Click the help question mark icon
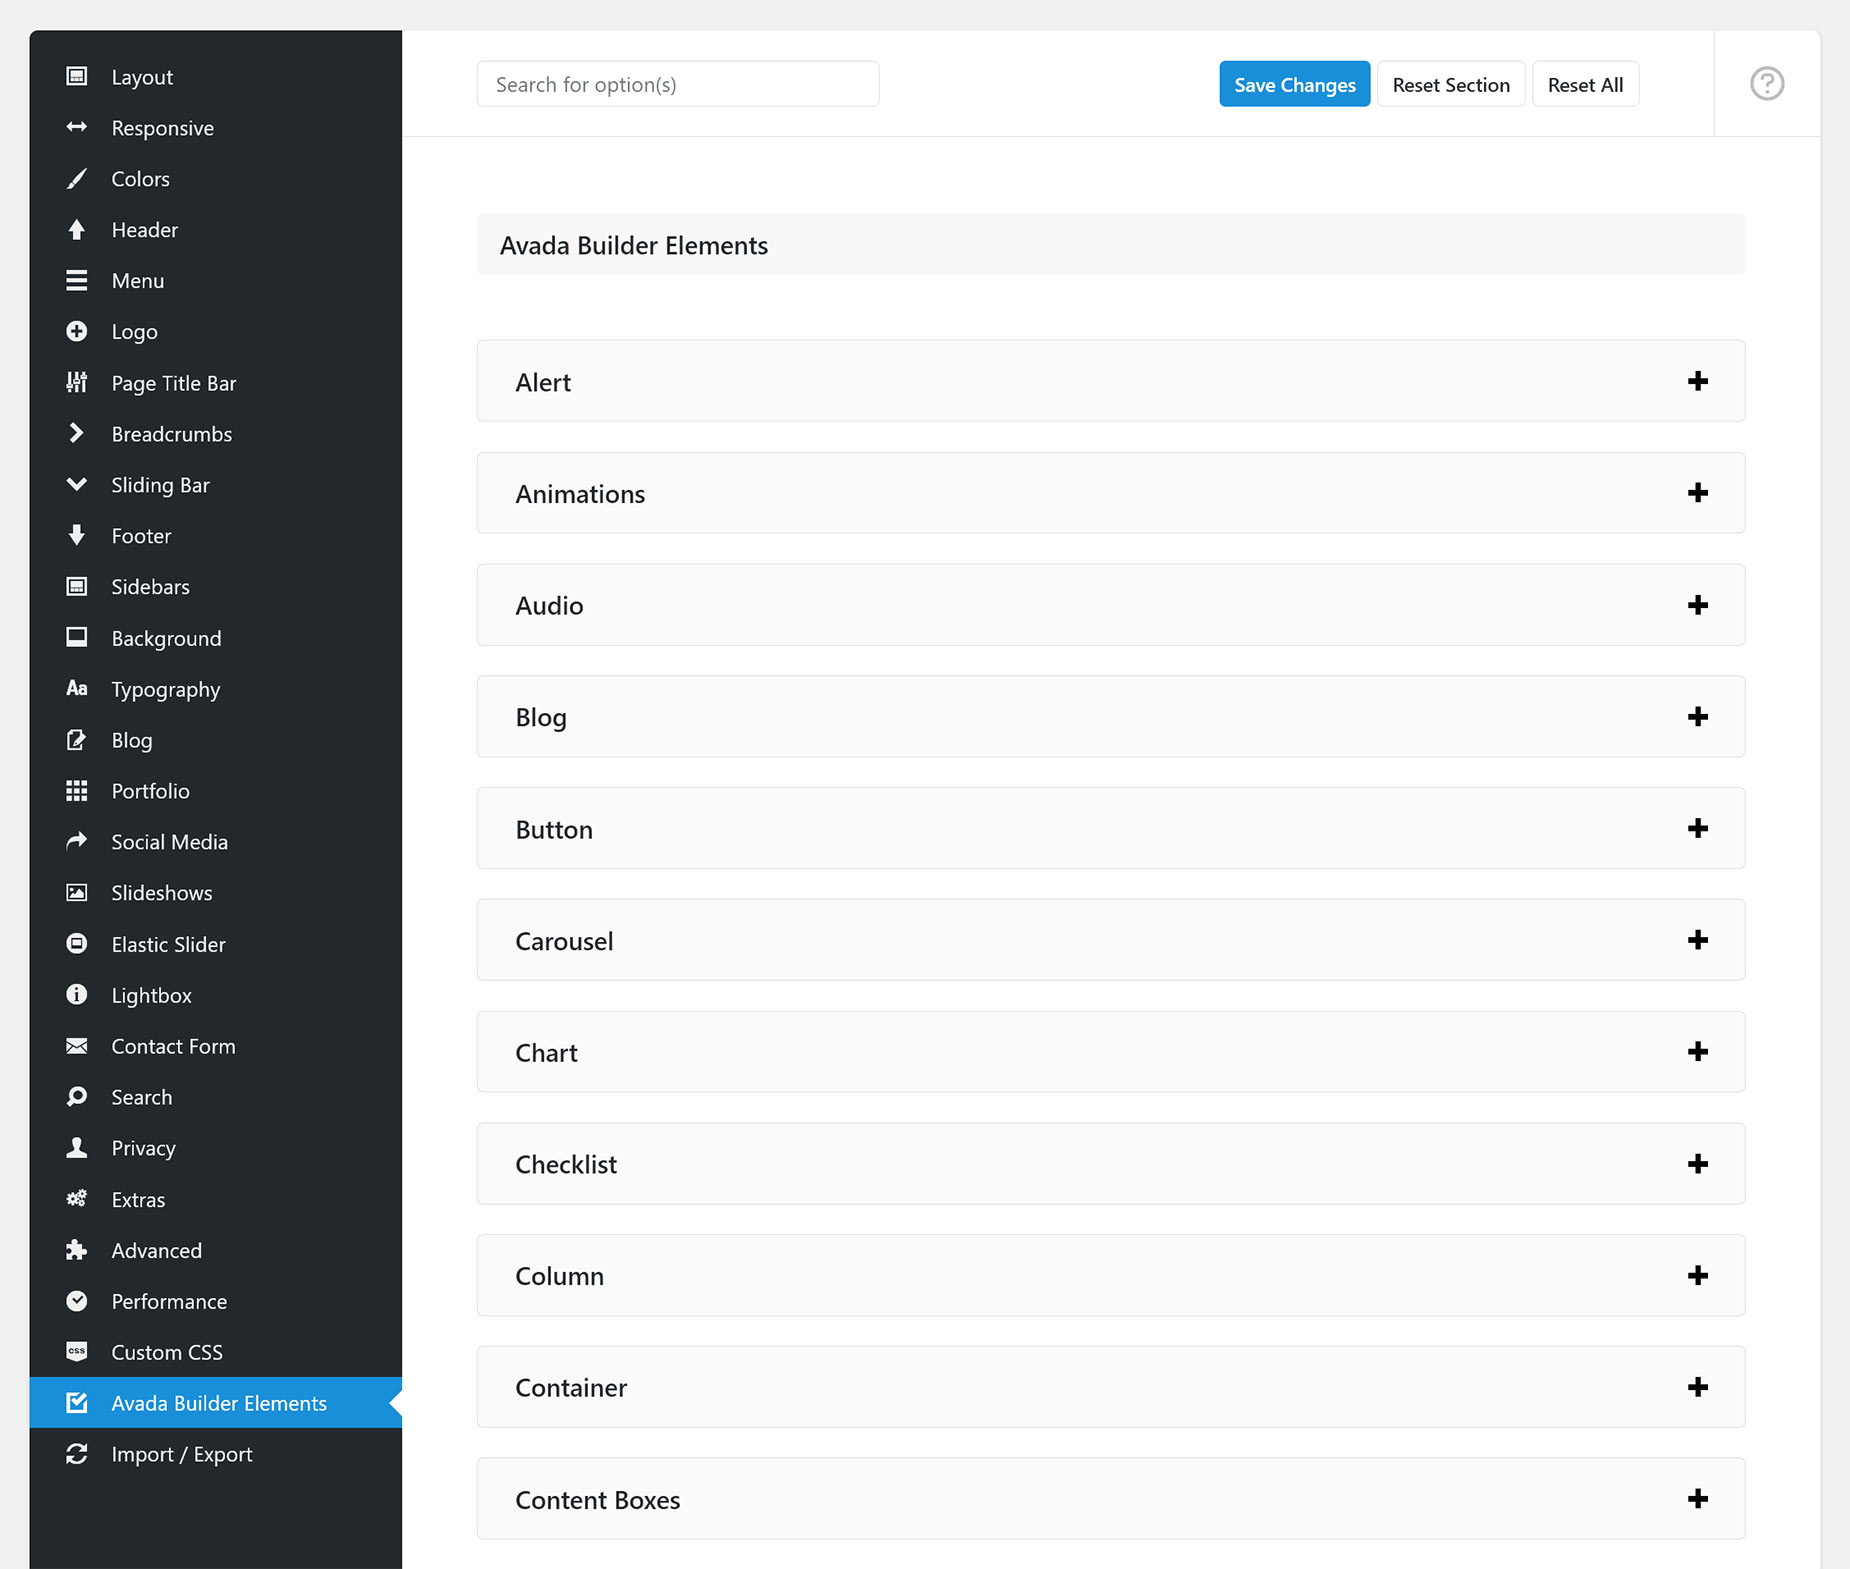This screenshot has height=1569, width=1850. [1767, 84]
